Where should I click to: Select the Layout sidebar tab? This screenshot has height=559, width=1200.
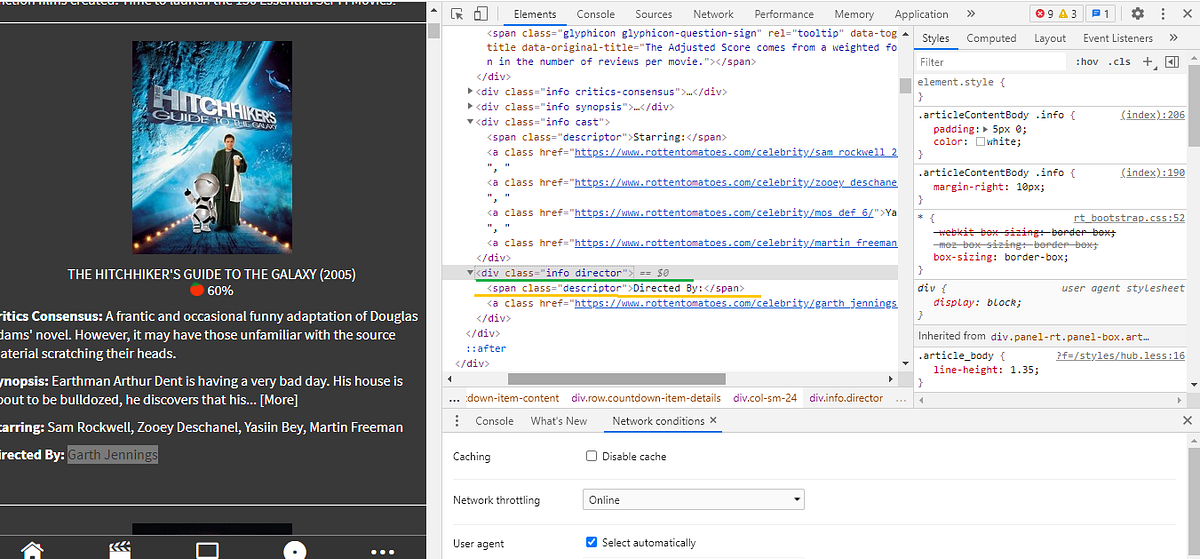pos(1050,38)
